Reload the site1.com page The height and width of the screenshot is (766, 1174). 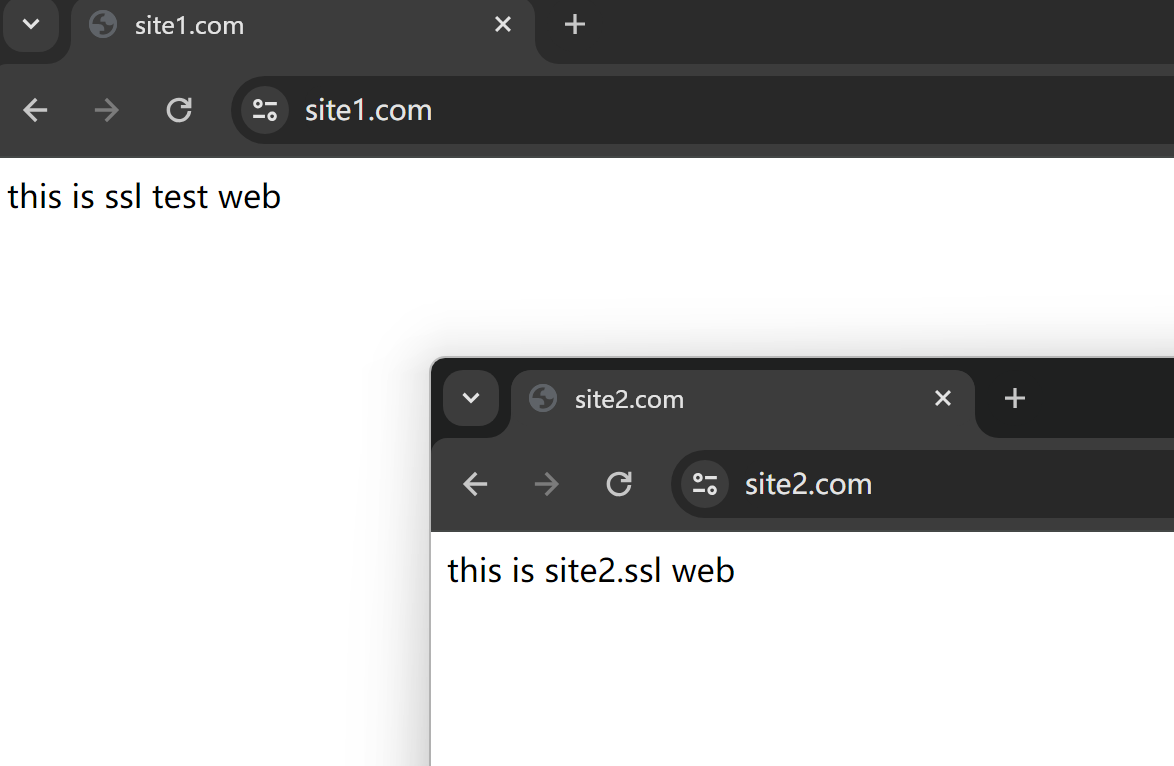coord(179,110)
